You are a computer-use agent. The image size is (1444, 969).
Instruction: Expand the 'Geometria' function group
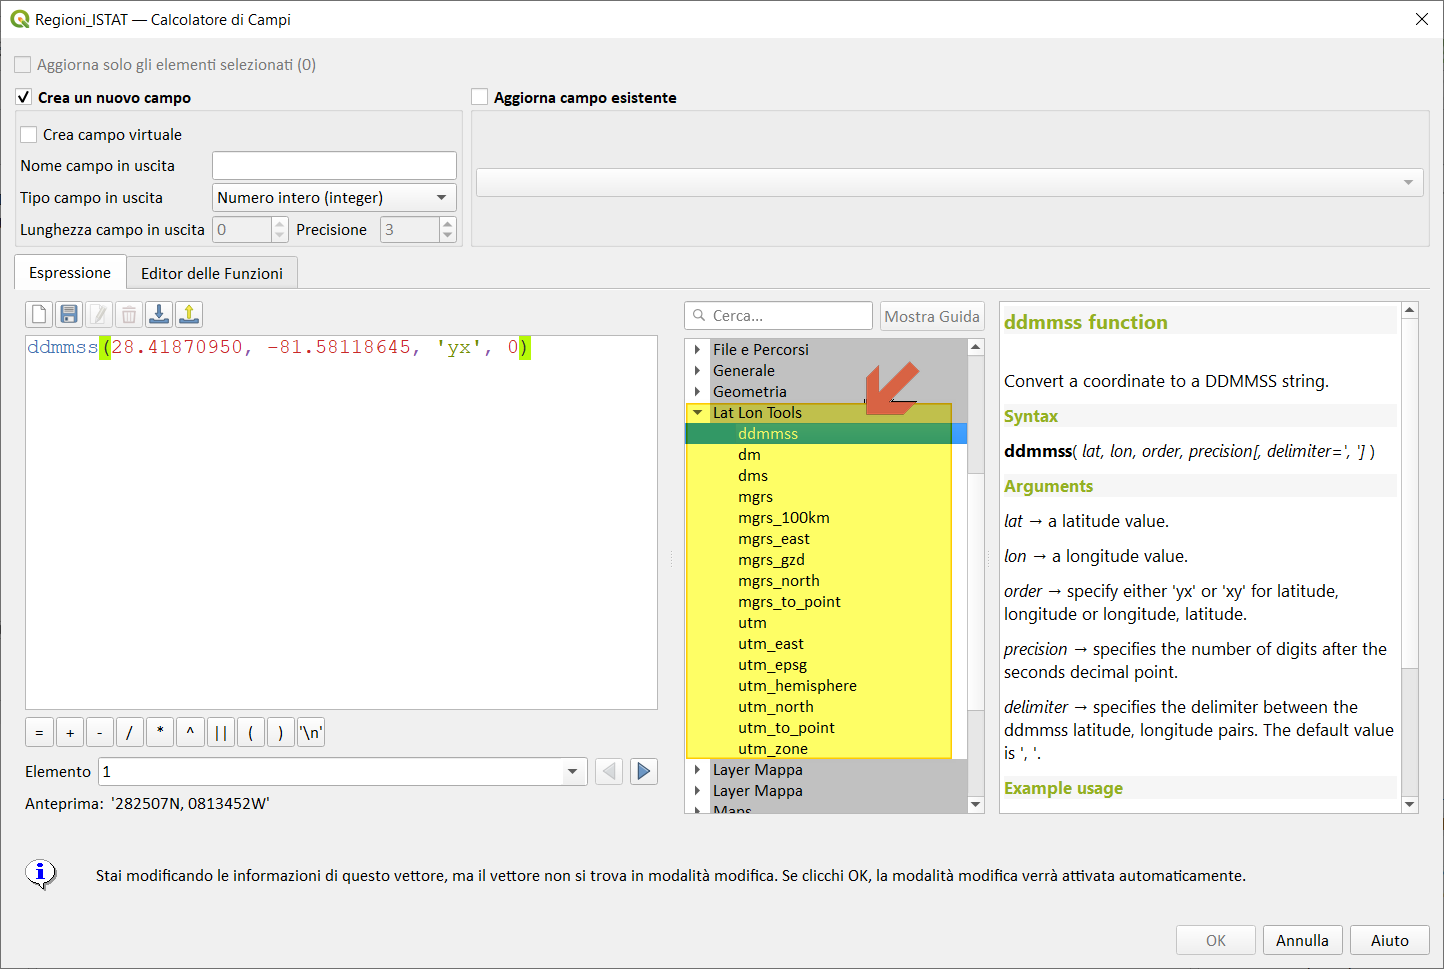pos(698,391)
